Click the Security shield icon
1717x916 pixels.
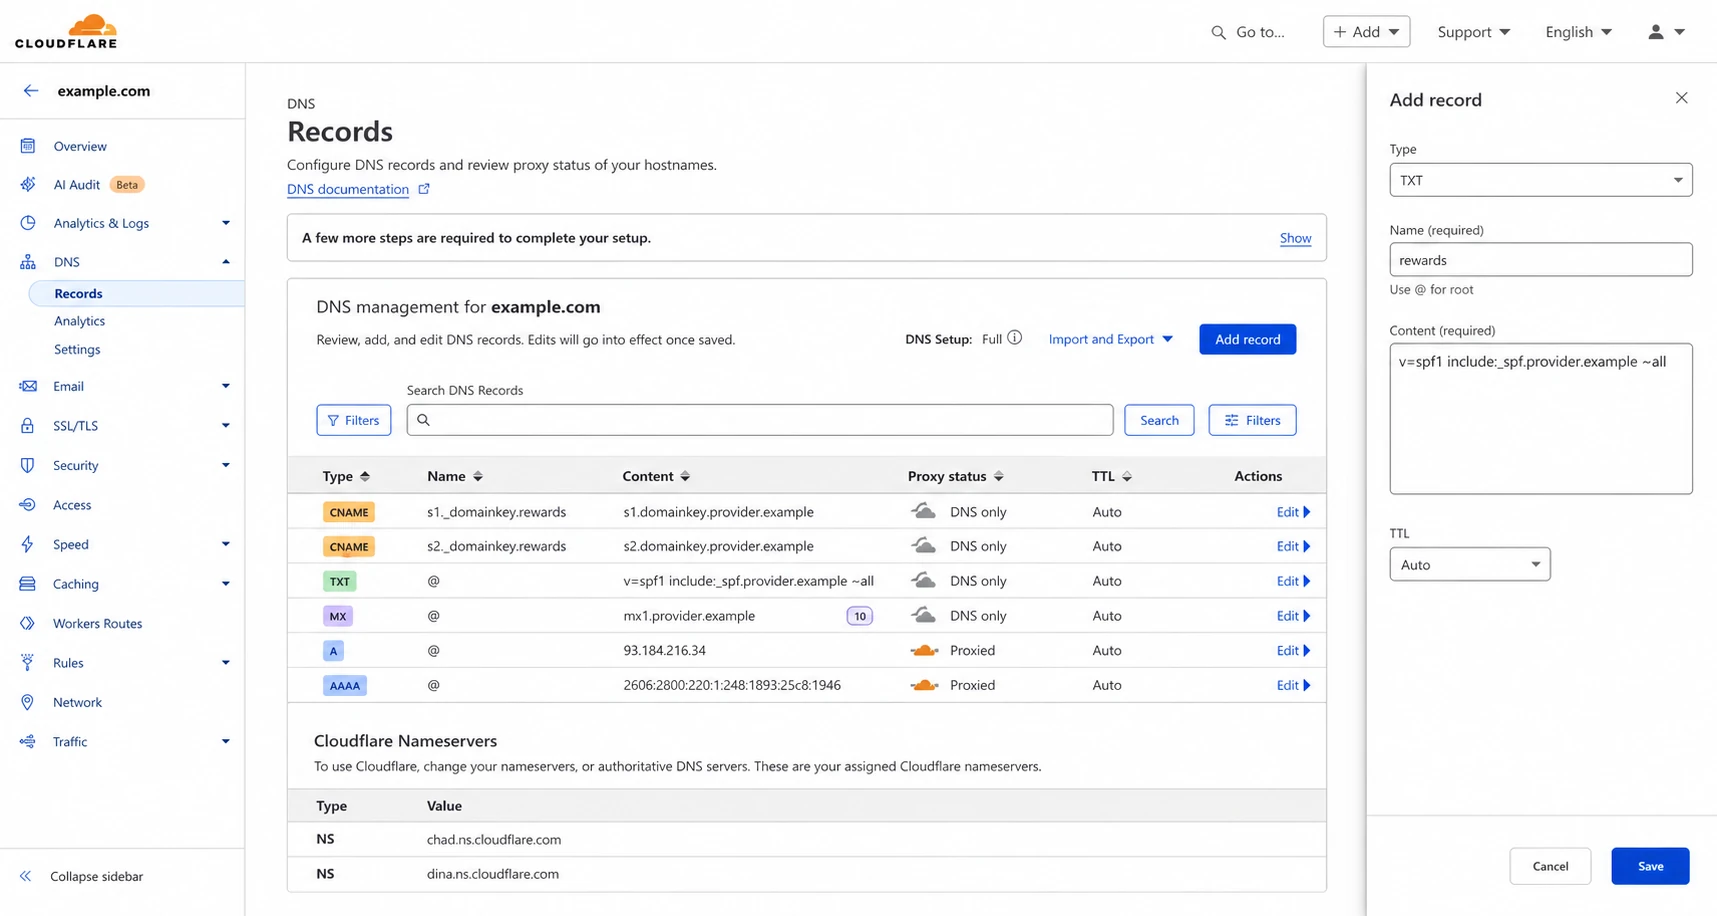28,465
